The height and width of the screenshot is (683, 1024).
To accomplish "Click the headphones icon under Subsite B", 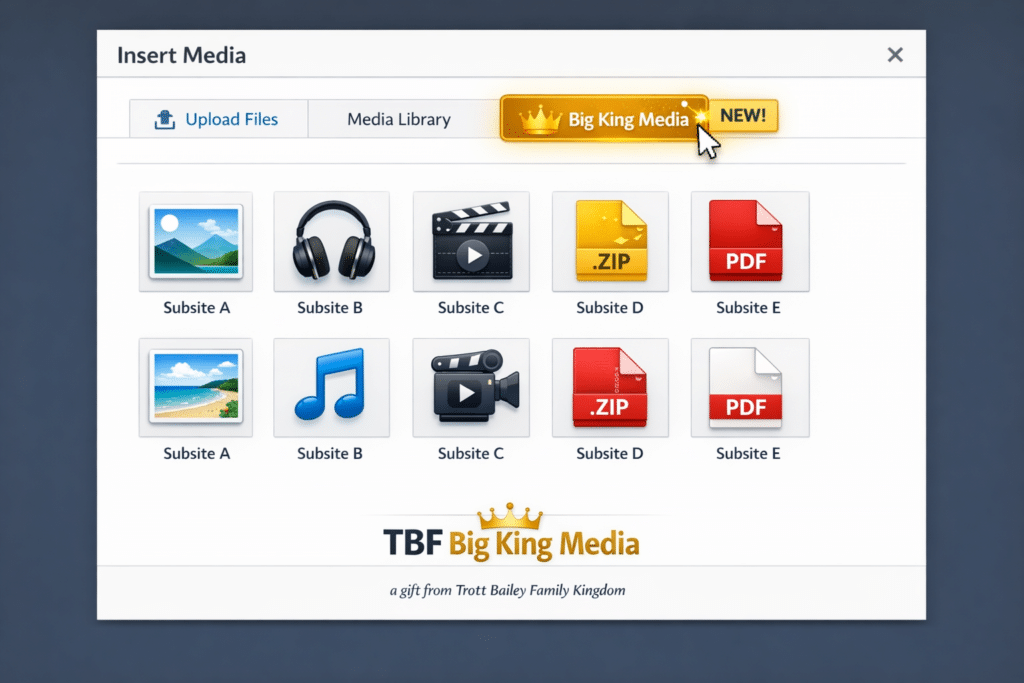I will coord(331,240).
